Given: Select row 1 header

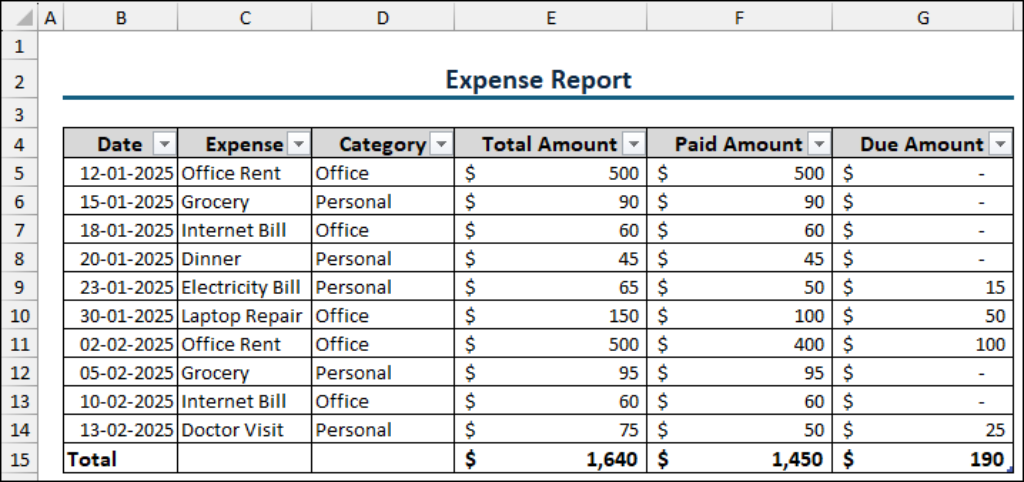Looking at the screenshot, I should tap(19, 46).
